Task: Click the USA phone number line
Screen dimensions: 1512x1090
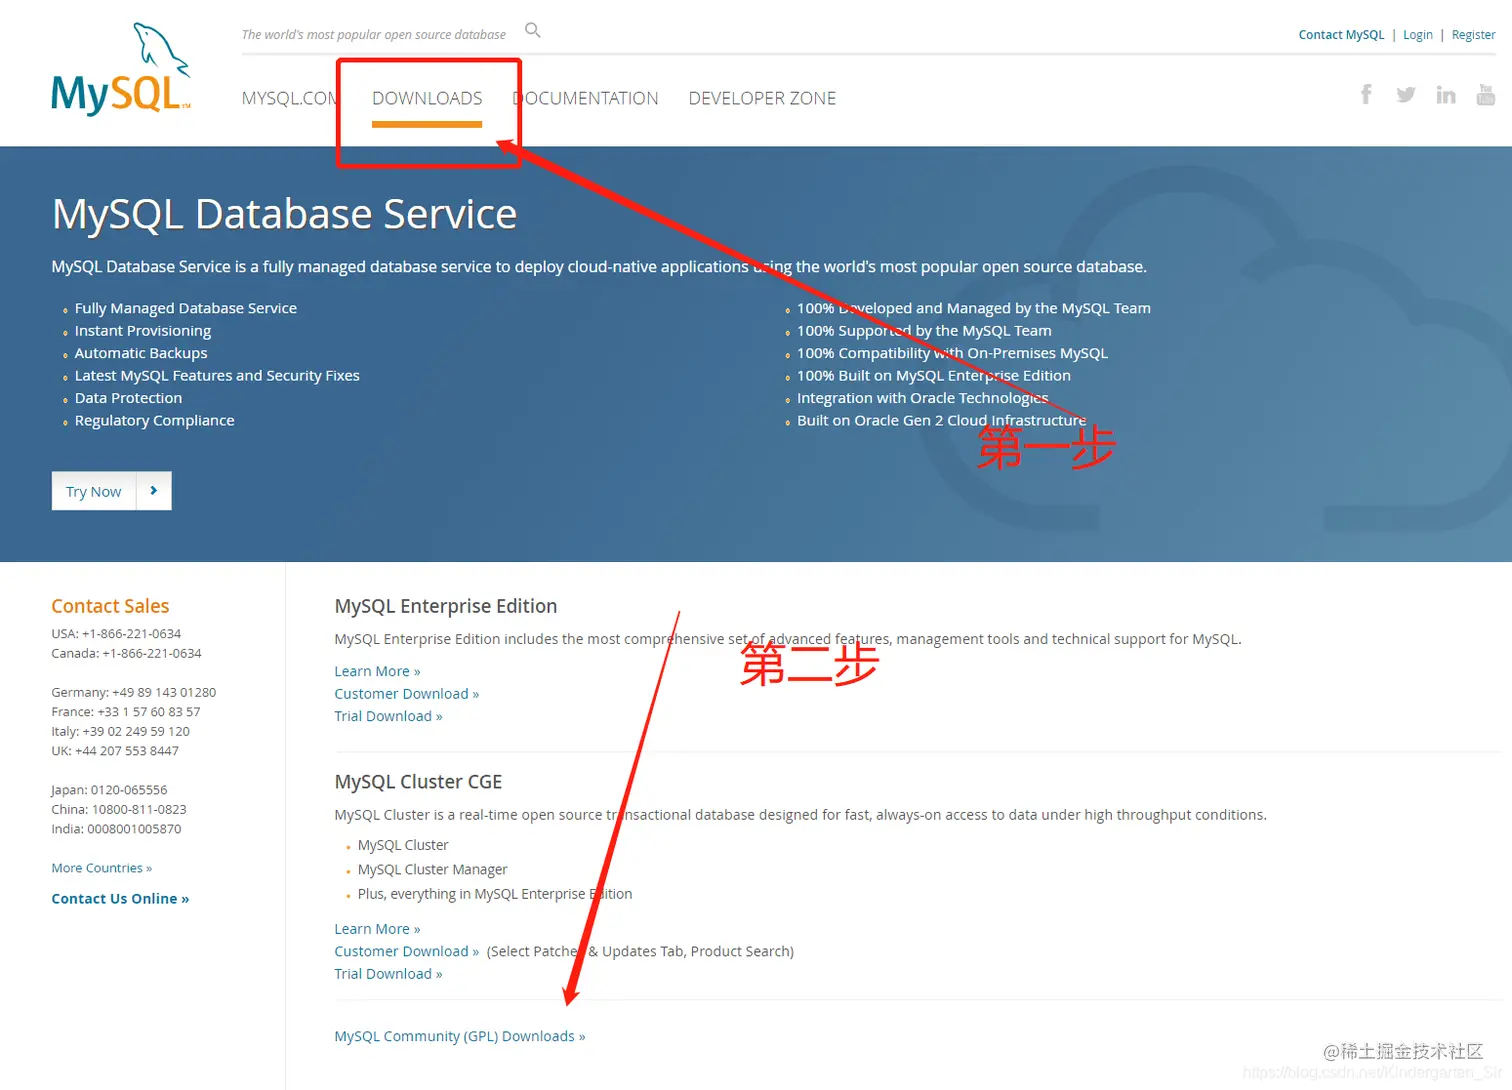Action: click(116, 634)
